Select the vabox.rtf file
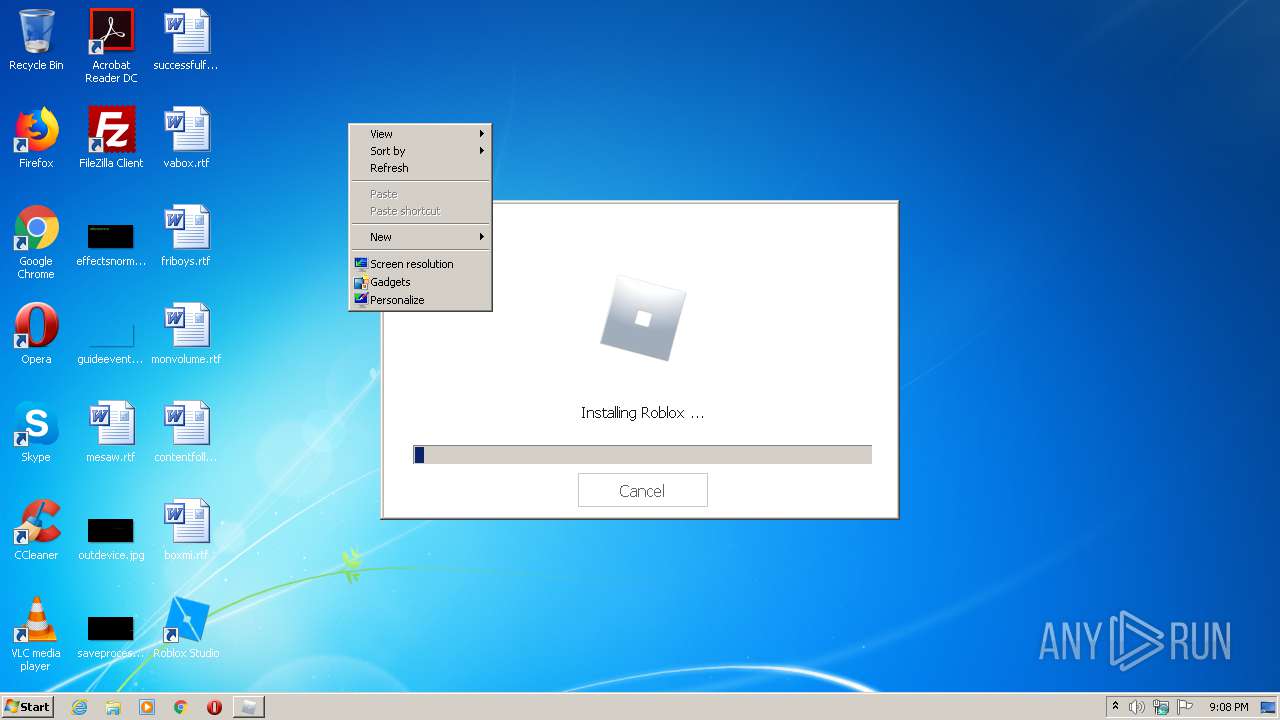1280x720 pixels. (186, 138)
